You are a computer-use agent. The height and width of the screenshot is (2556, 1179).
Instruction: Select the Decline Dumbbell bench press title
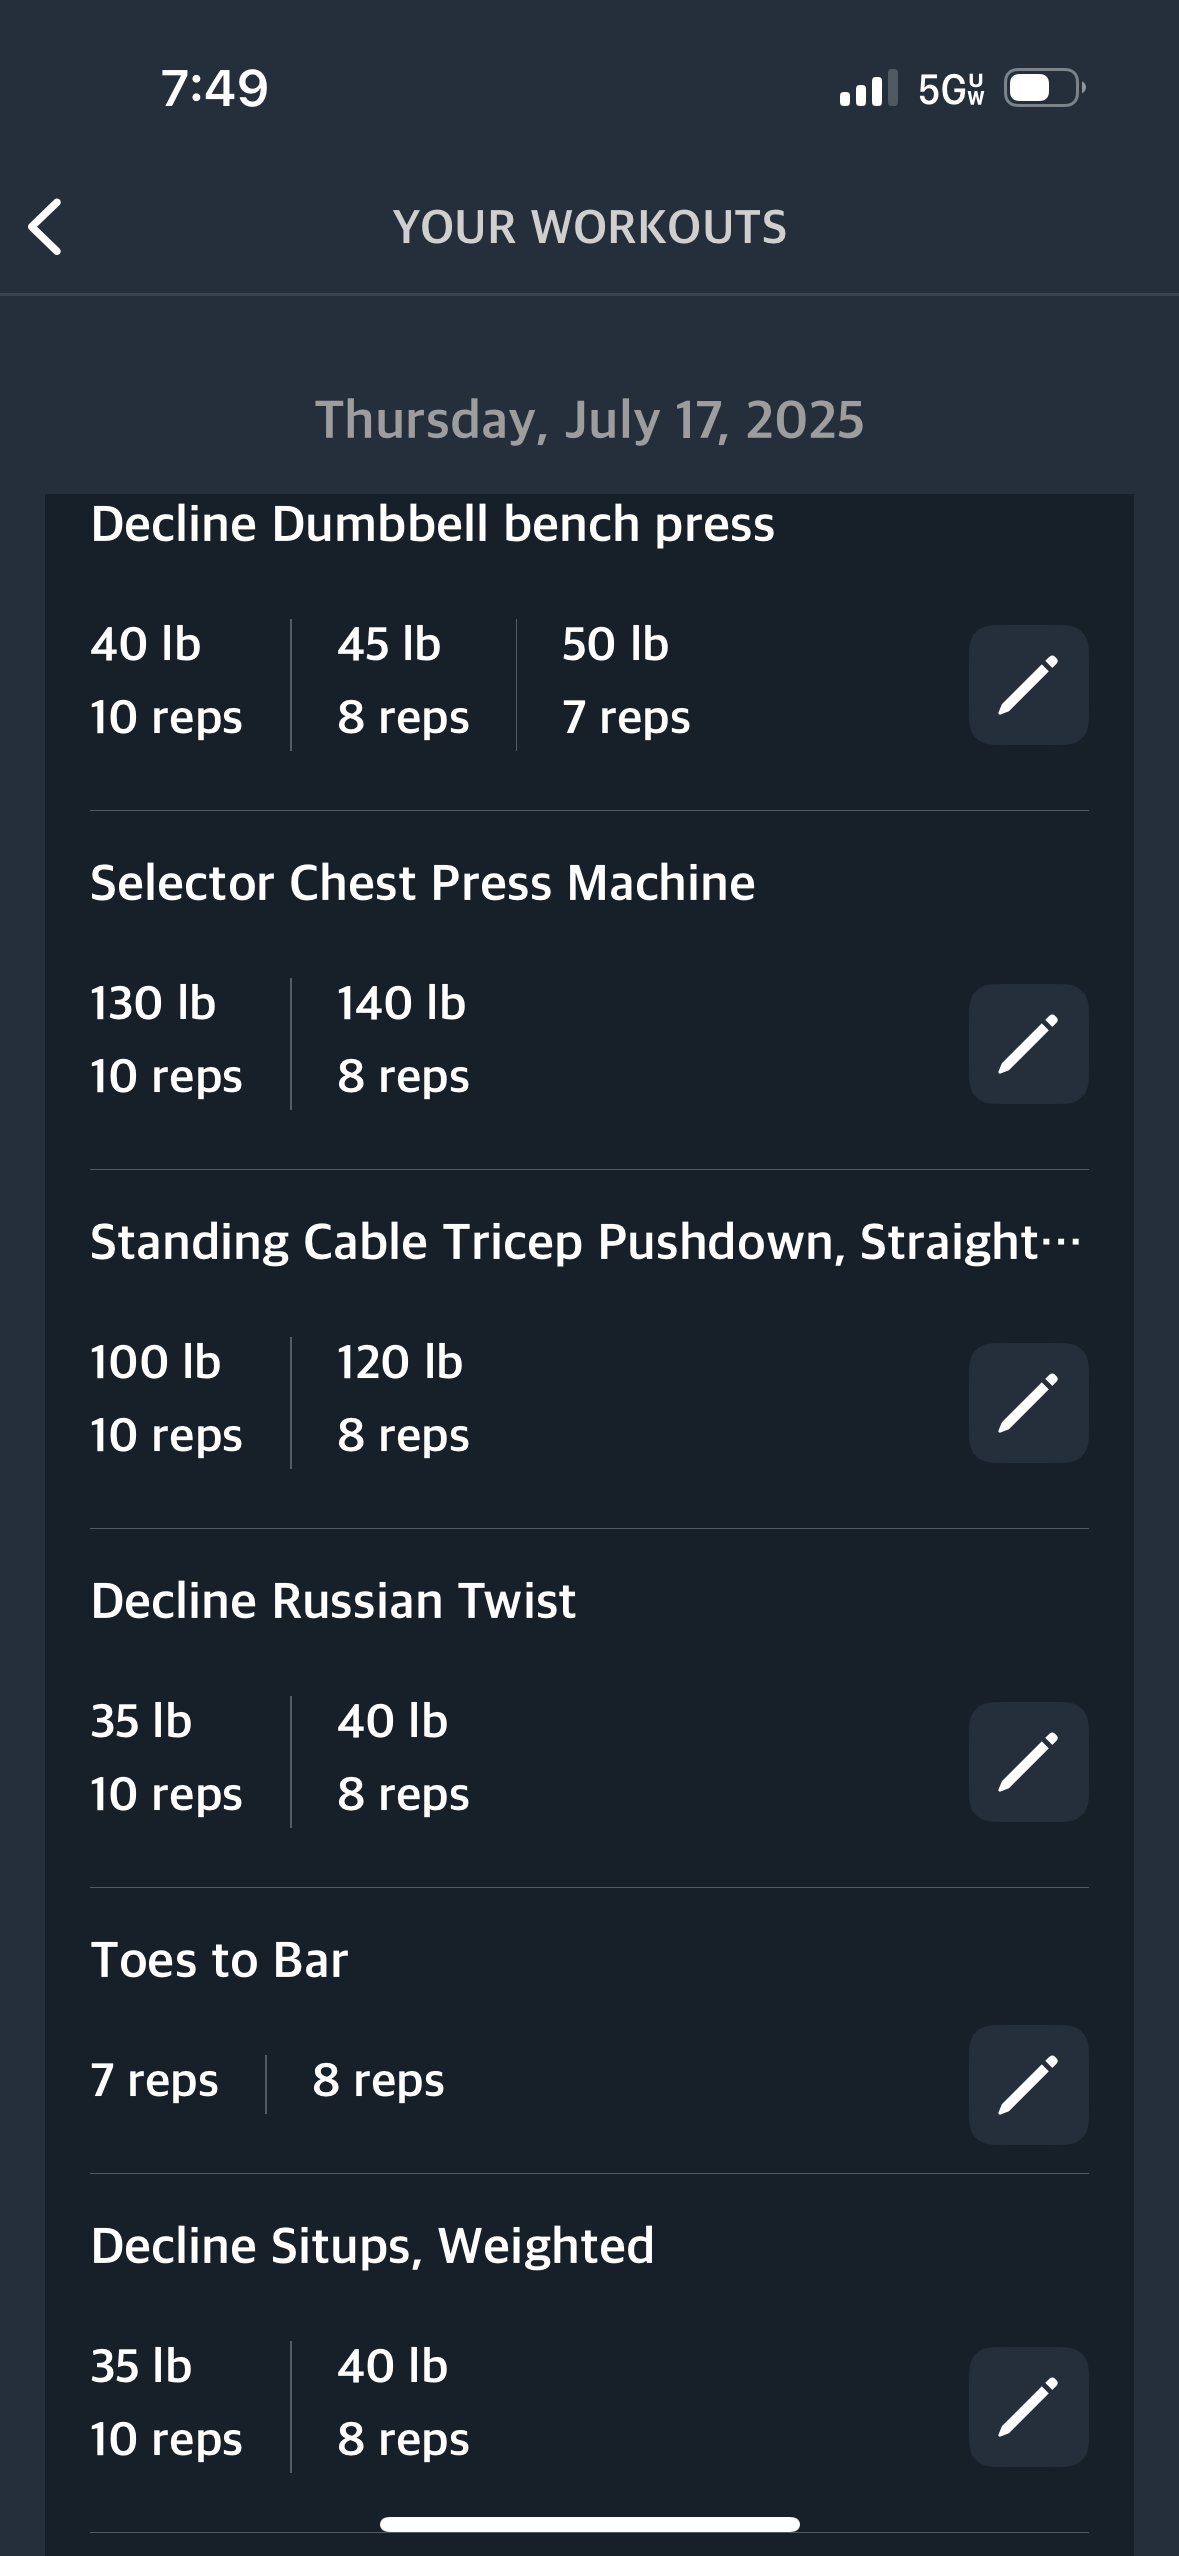point(432,524)
